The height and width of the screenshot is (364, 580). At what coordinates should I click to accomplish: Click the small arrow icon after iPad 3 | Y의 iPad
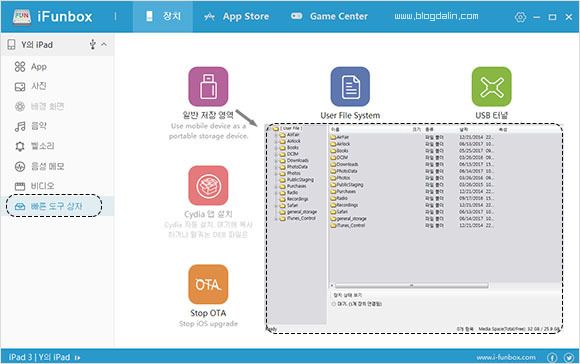tap(77, 358)
